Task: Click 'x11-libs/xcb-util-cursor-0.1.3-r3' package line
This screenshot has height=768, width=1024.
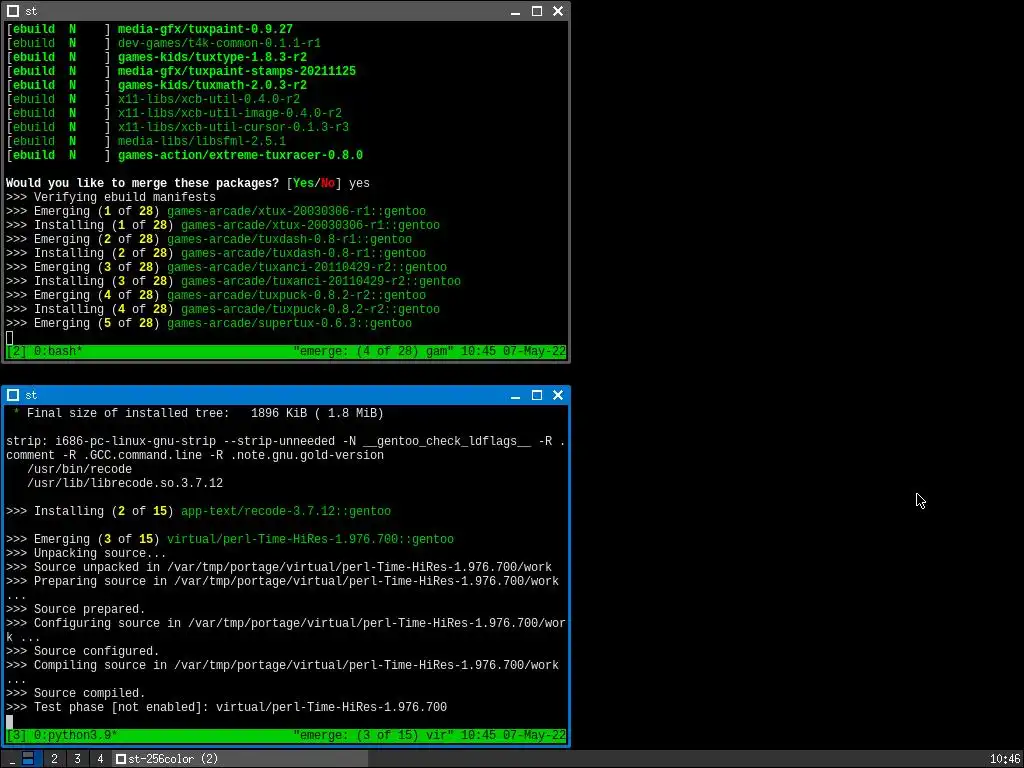Action: (233, 127)
